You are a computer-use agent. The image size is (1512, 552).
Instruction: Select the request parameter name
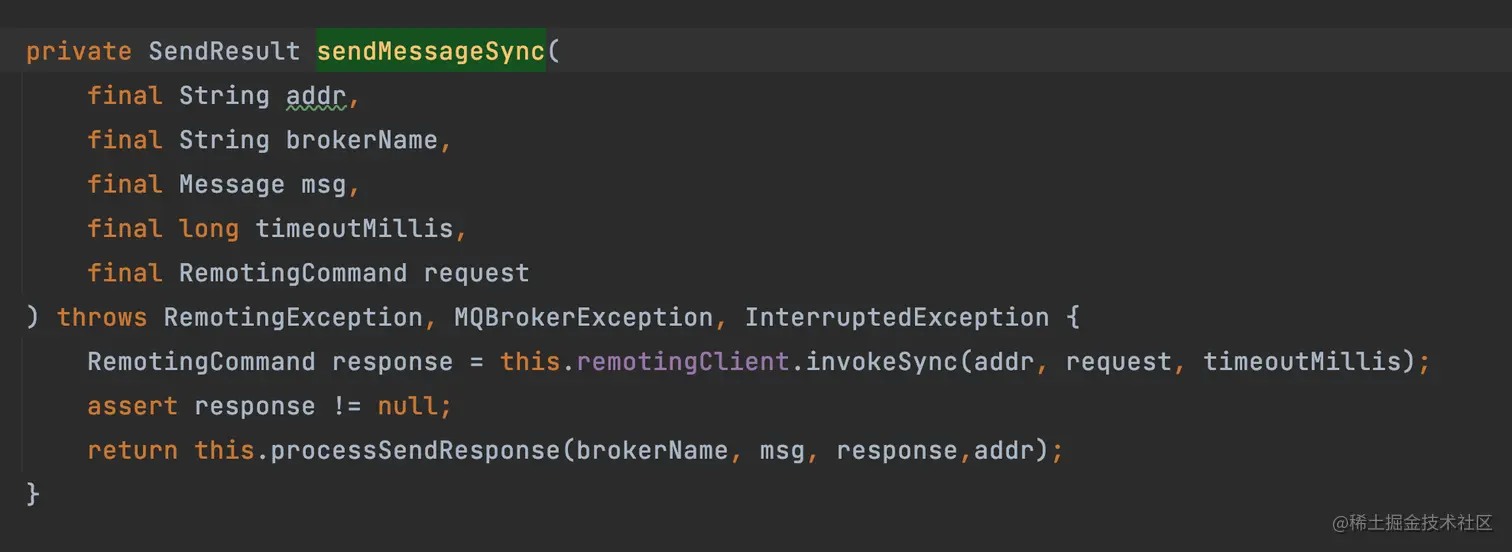tap(476, 273)
